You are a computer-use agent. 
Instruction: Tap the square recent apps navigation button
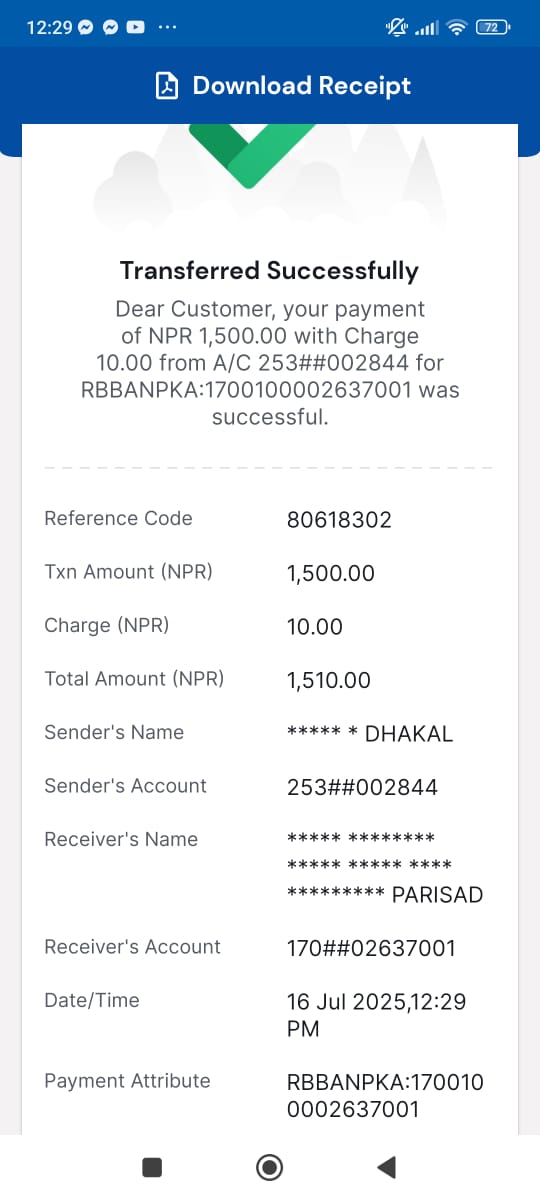tap(152, 1166)
